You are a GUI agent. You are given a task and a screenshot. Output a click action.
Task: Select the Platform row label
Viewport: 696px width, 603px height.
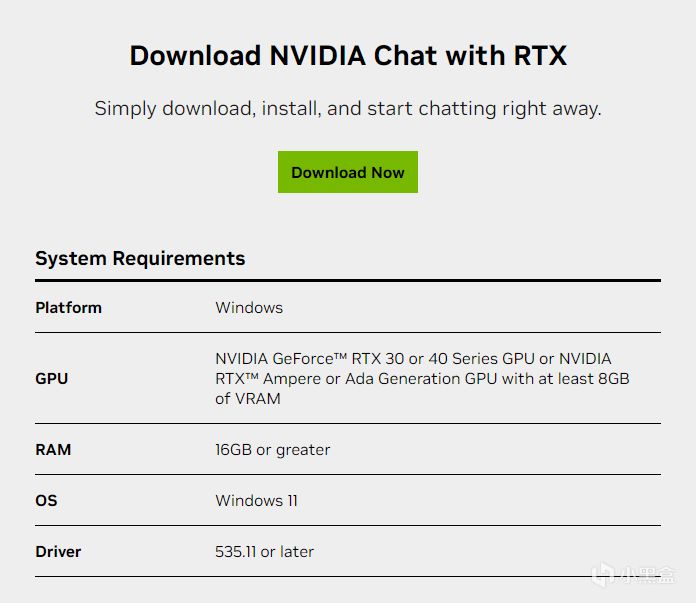[x=68, y=307]
